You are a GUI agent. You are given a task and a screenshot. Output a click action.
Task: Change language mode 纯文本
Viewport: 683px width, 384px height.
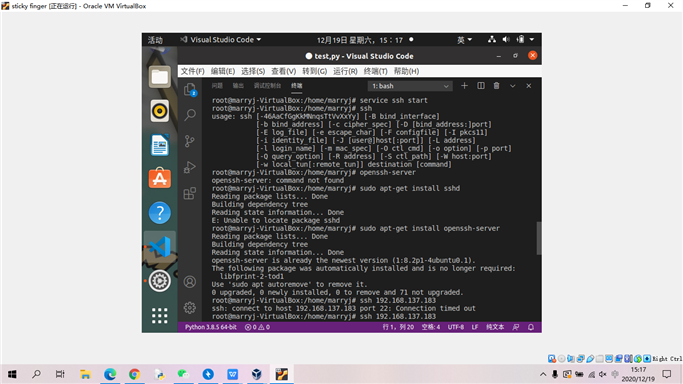tap(495, 327)
